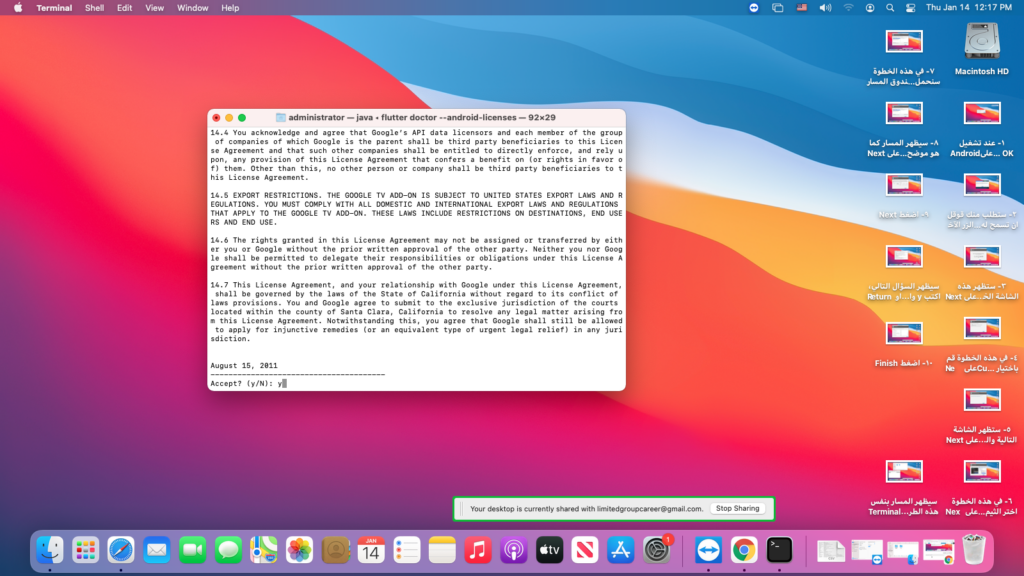Open the Edit menu
1024x576 pixels.
point(124,8)
